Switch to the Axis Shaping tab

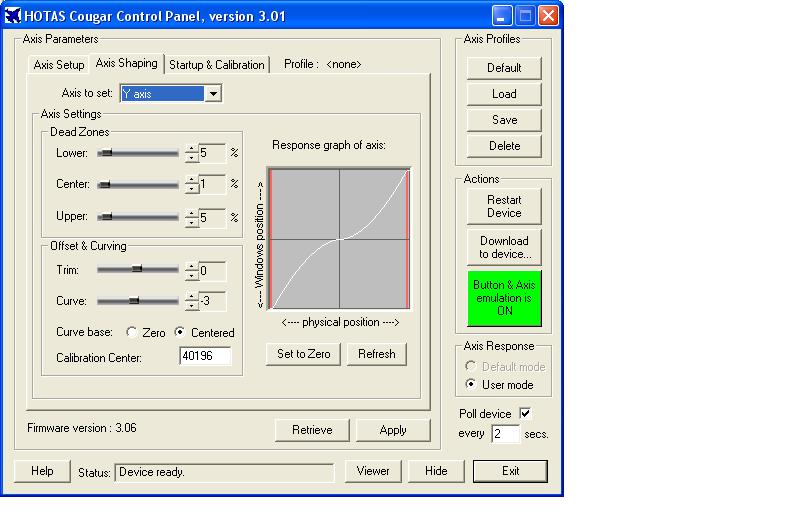point(127,63)
